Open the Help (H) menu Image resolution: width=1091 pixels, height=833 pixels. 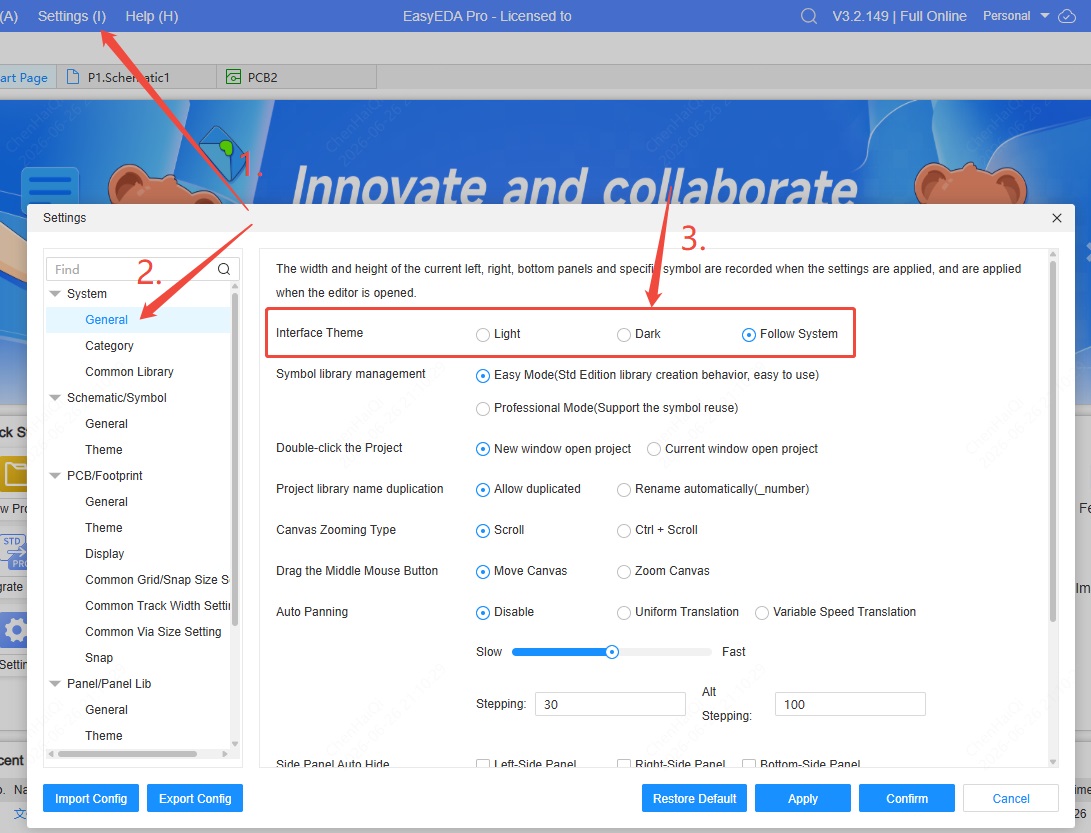pyautogui.click(x=152, y=16)
